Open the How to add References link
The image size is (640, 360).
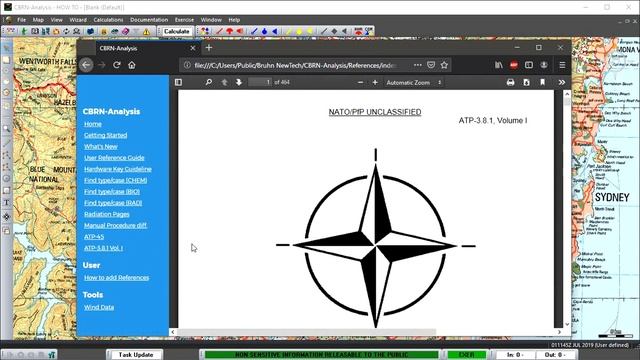[x=116, y=278]
